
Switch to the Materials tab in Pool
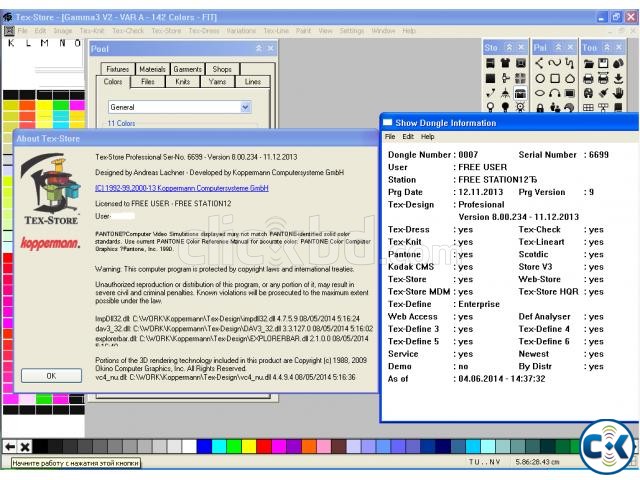152,69
